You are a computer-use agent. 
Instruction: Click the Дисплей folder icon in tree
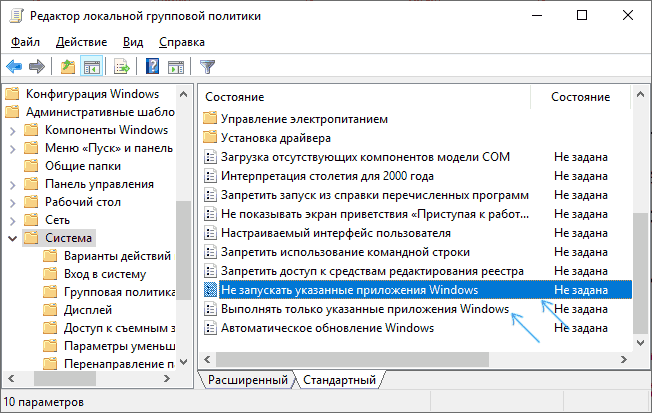pyautogui.click(x=50, y=310)
